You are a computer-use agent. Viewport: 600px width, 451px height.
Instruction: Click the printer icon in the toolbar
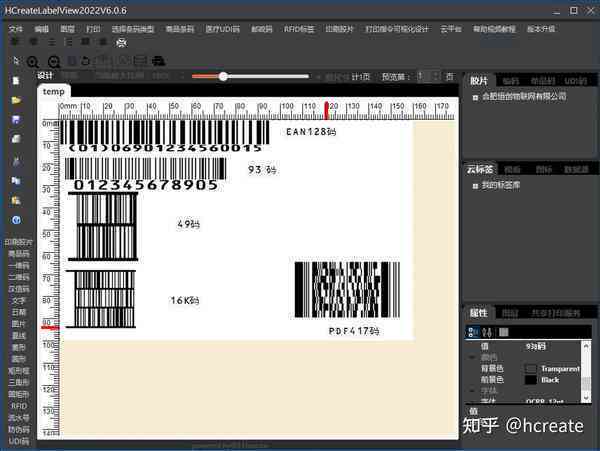pos(158,61)
